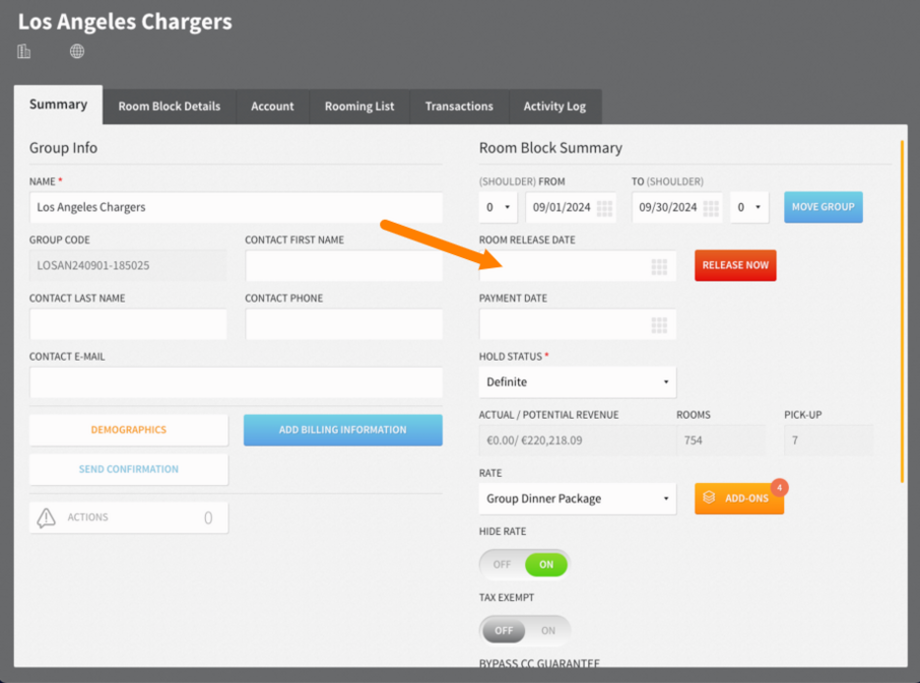Click the red Add-Ons count badge
This screenshot has height=683, width=920.
(779, 488)
